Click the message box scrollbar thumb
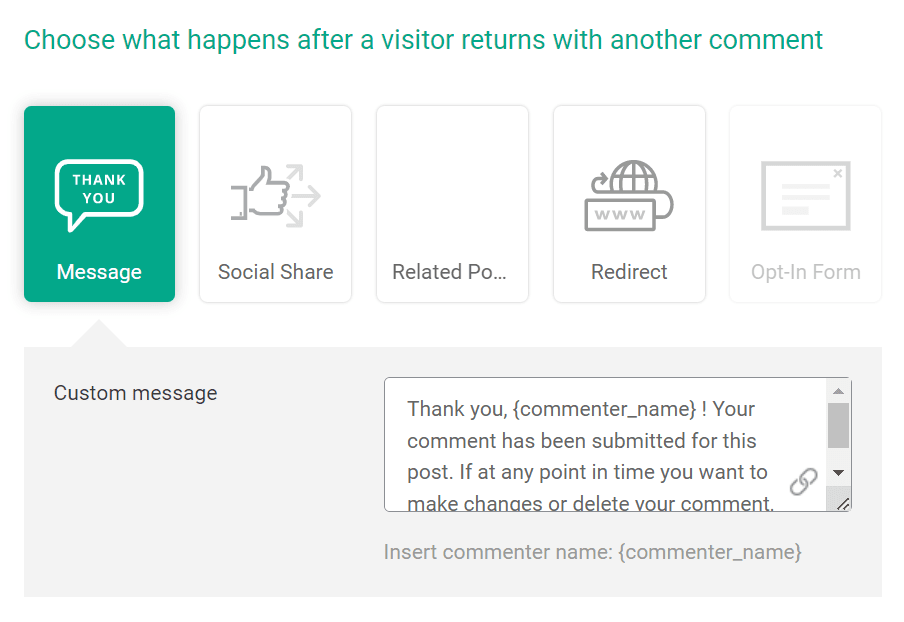Image resolution: width=904 pixels, height=622 pixels. click(839, 425)
